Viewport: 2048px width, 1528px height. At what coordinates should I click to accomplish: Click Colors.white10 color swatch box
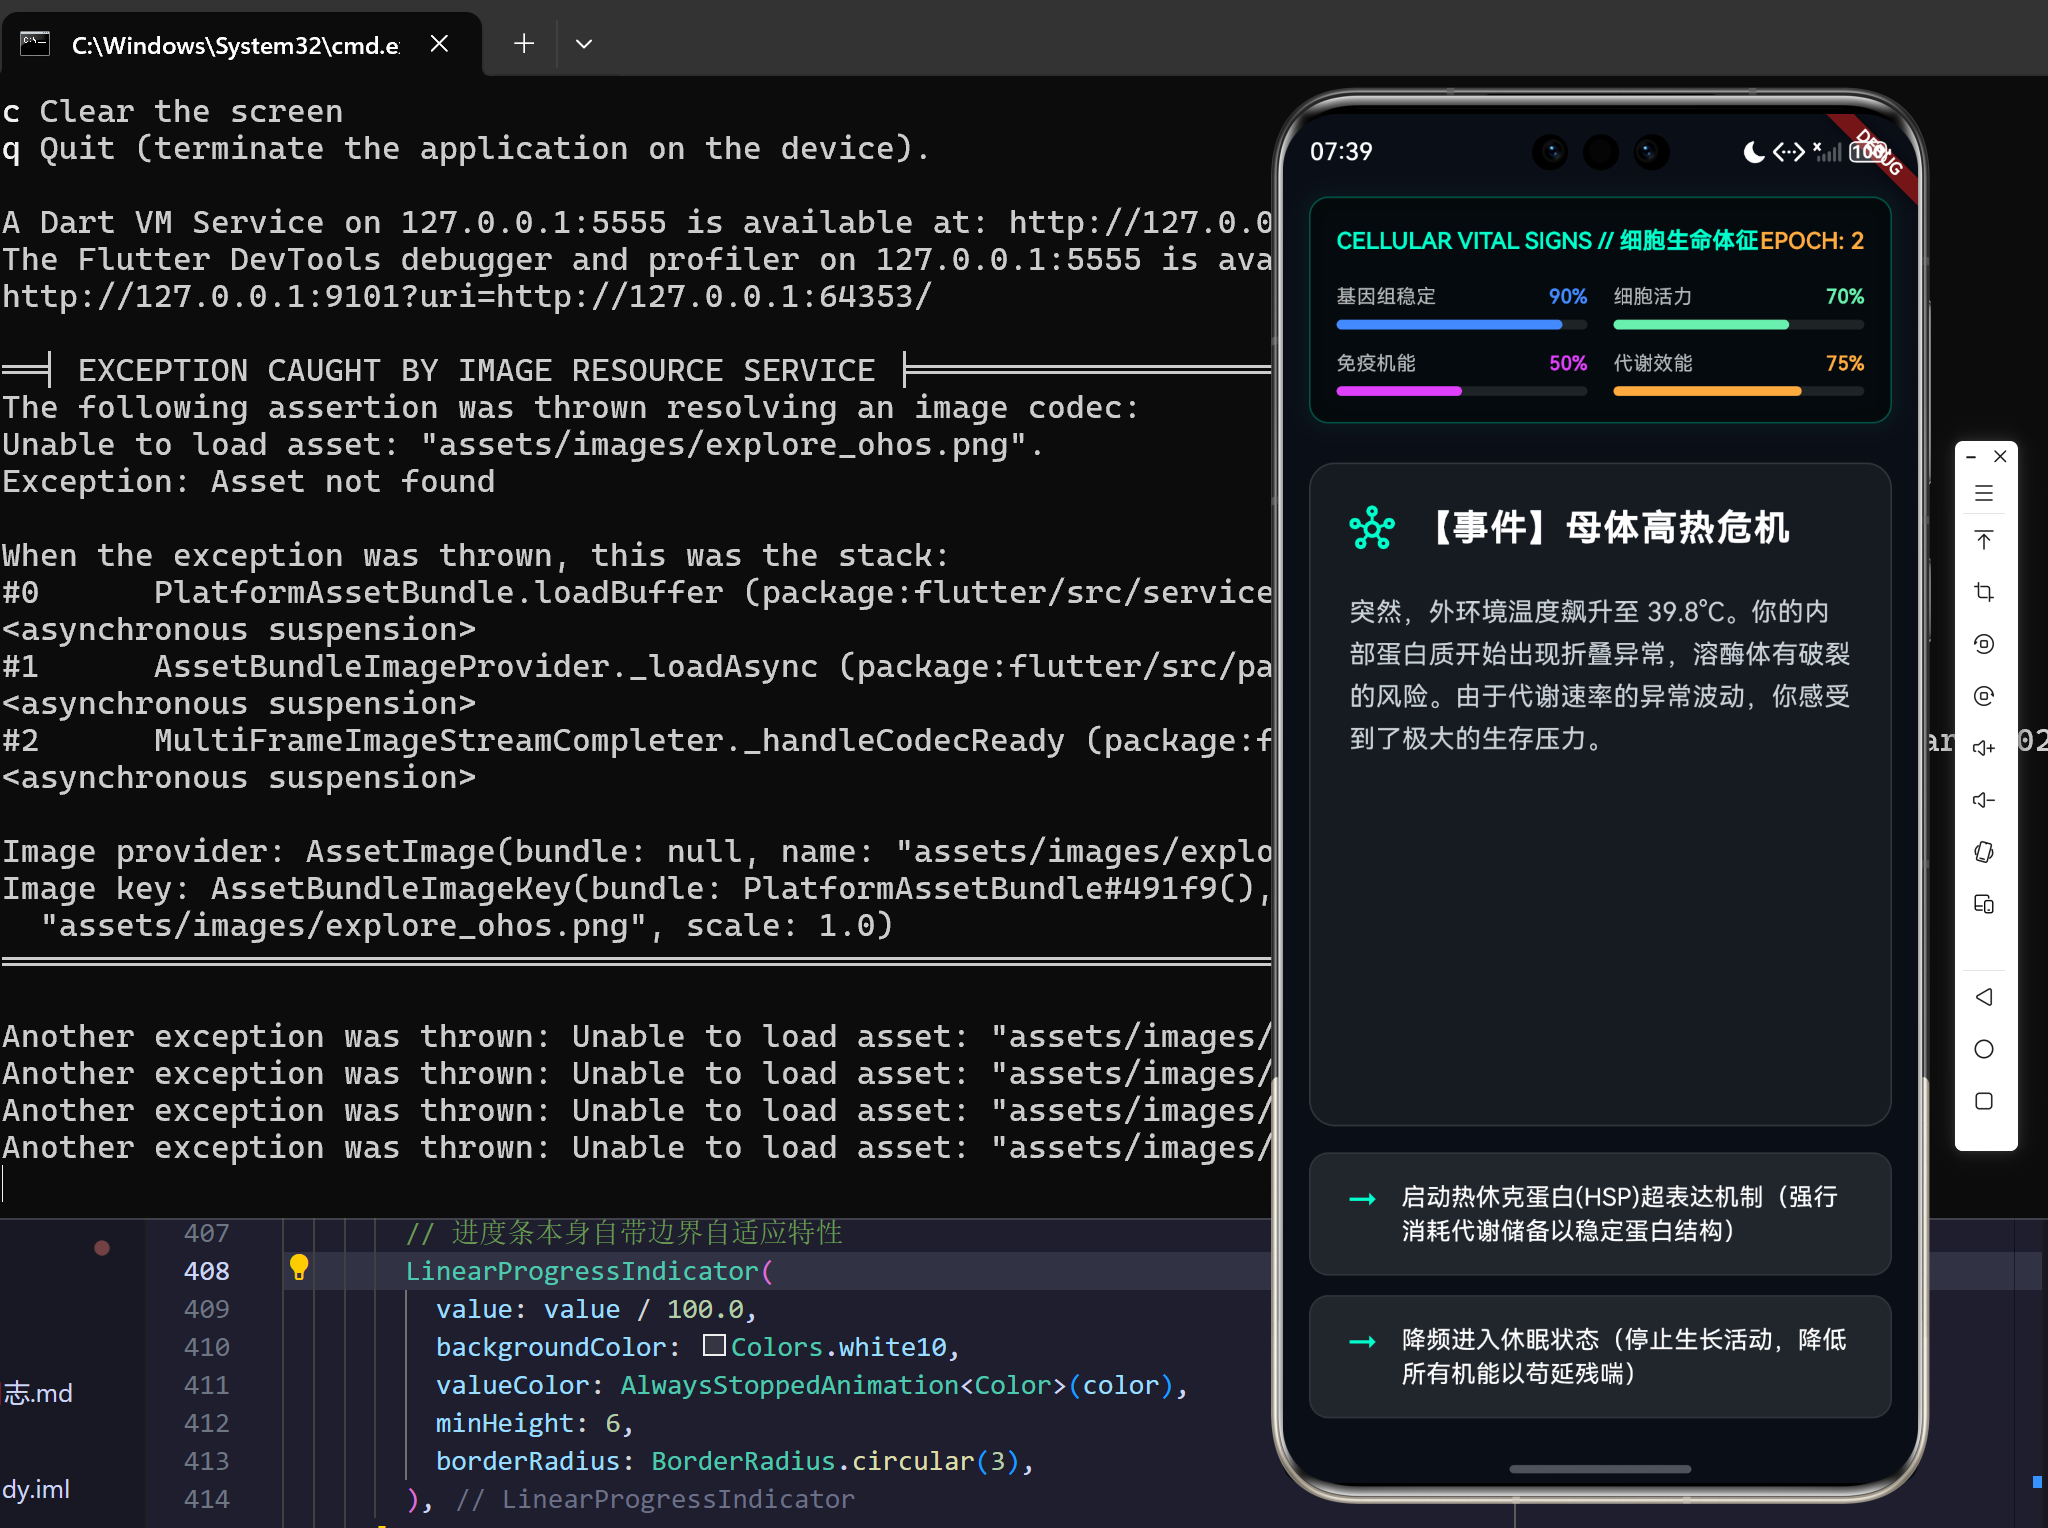pyautogui.click(x=713, y=1346)
